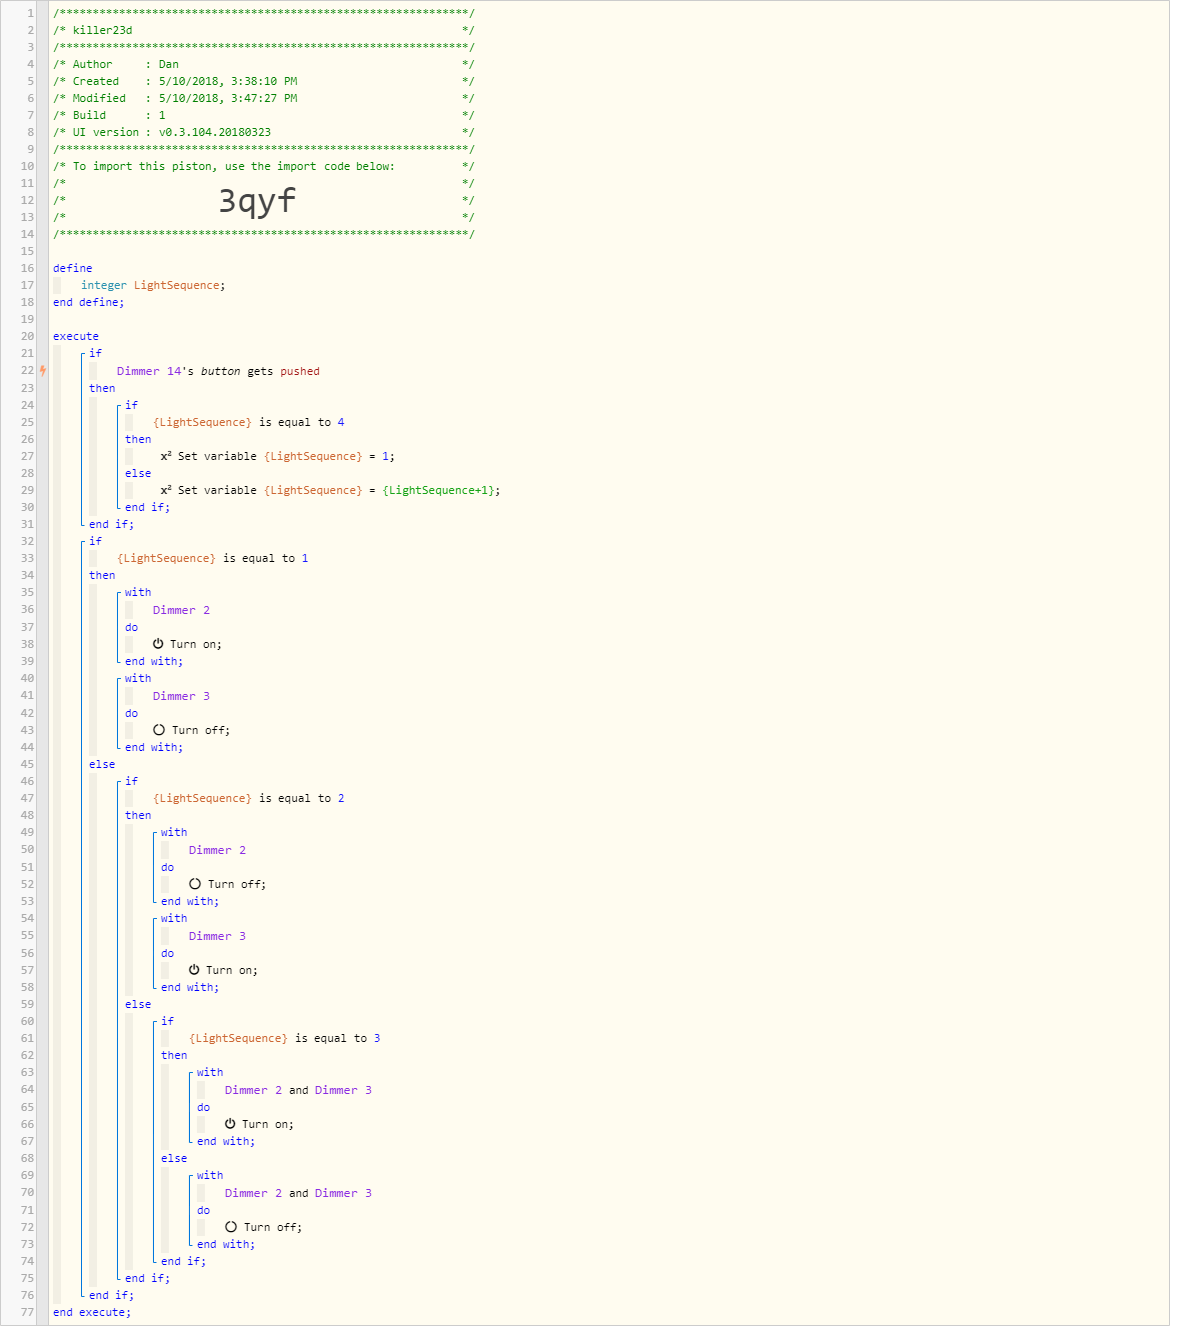Click 'Dimmer 2 and Dimmer 3' on line 64
Viewport: 1178px width, 1334px height.
point(298,1090)
